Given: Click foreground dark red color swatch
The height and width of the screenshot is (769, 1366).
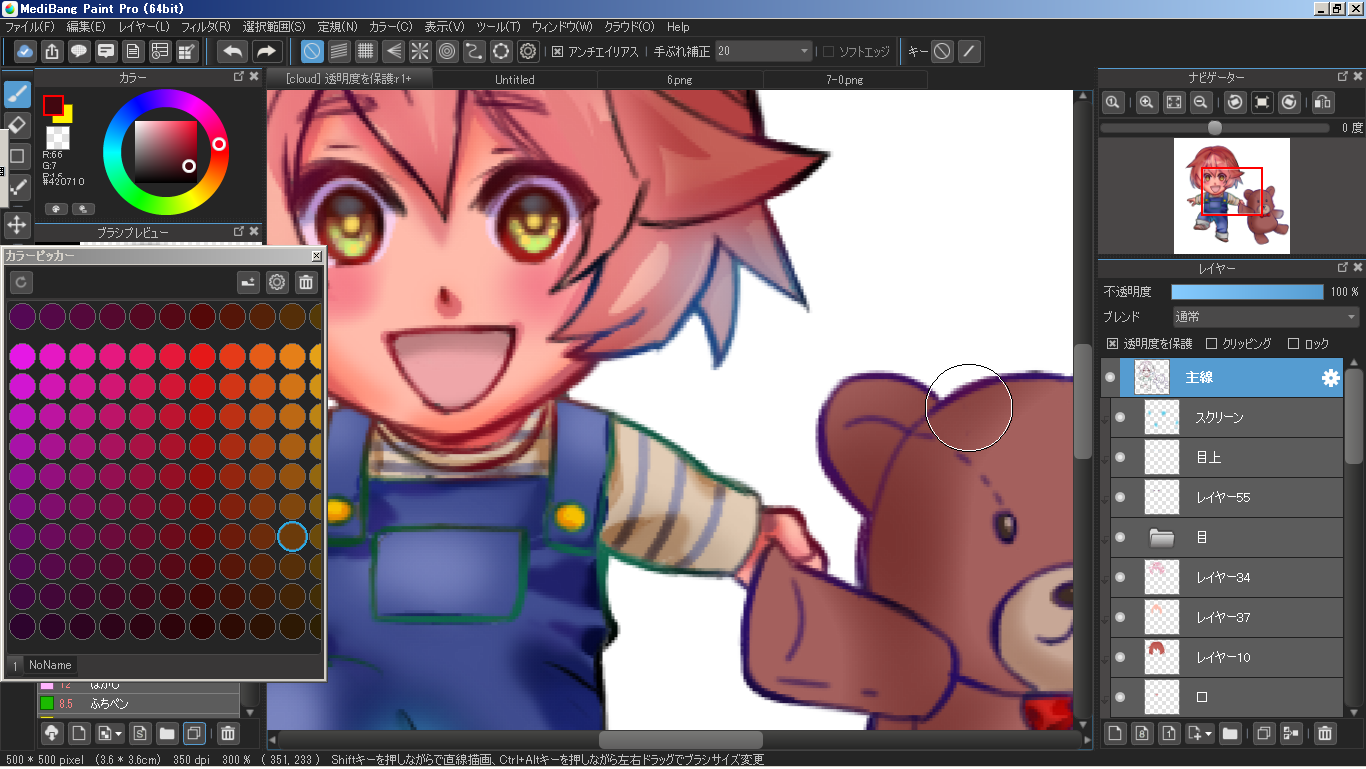Looking at the screenshot, I should 53,105.
